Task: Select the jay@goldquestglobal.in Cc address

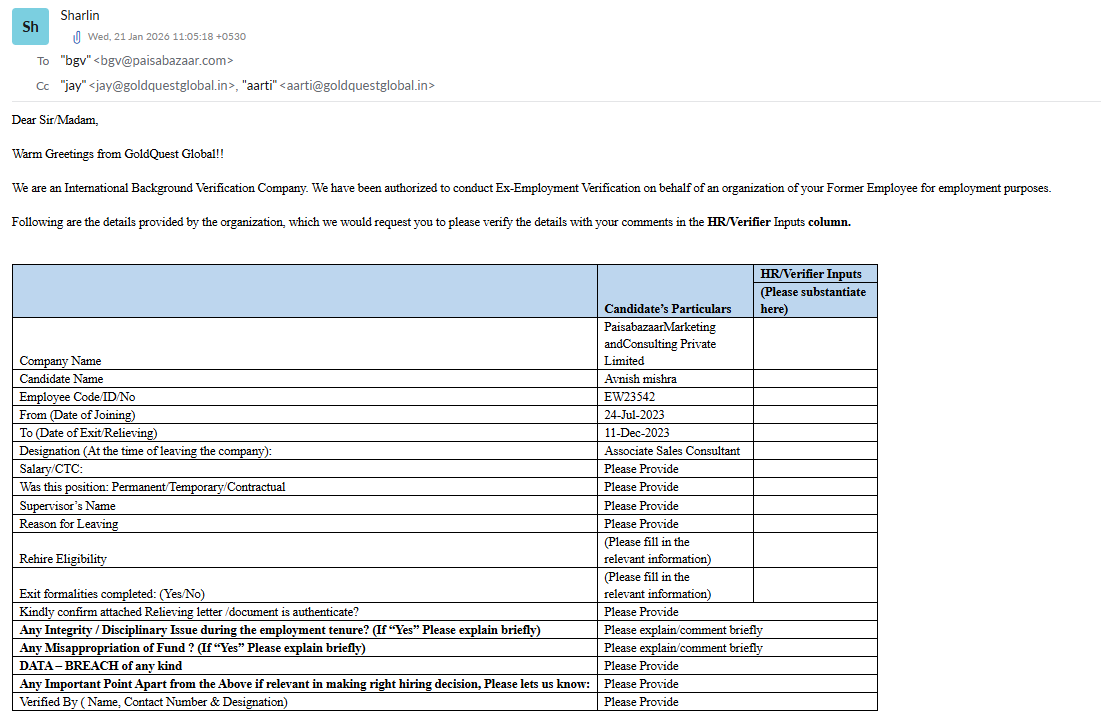Action: tap(162, 86)
